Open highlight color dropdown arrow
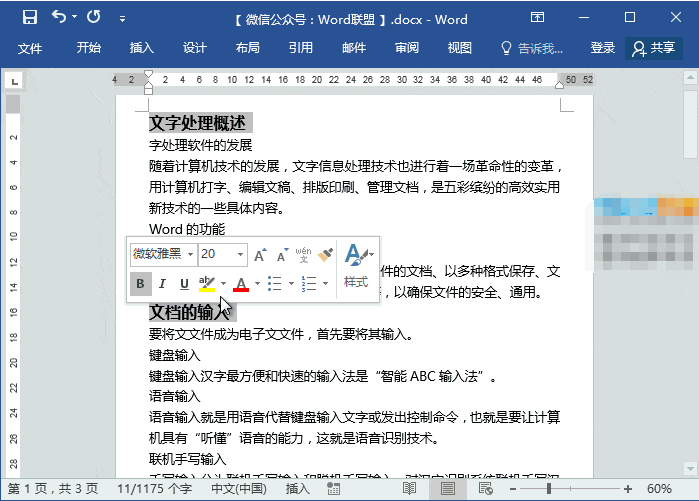 [223, 283]
